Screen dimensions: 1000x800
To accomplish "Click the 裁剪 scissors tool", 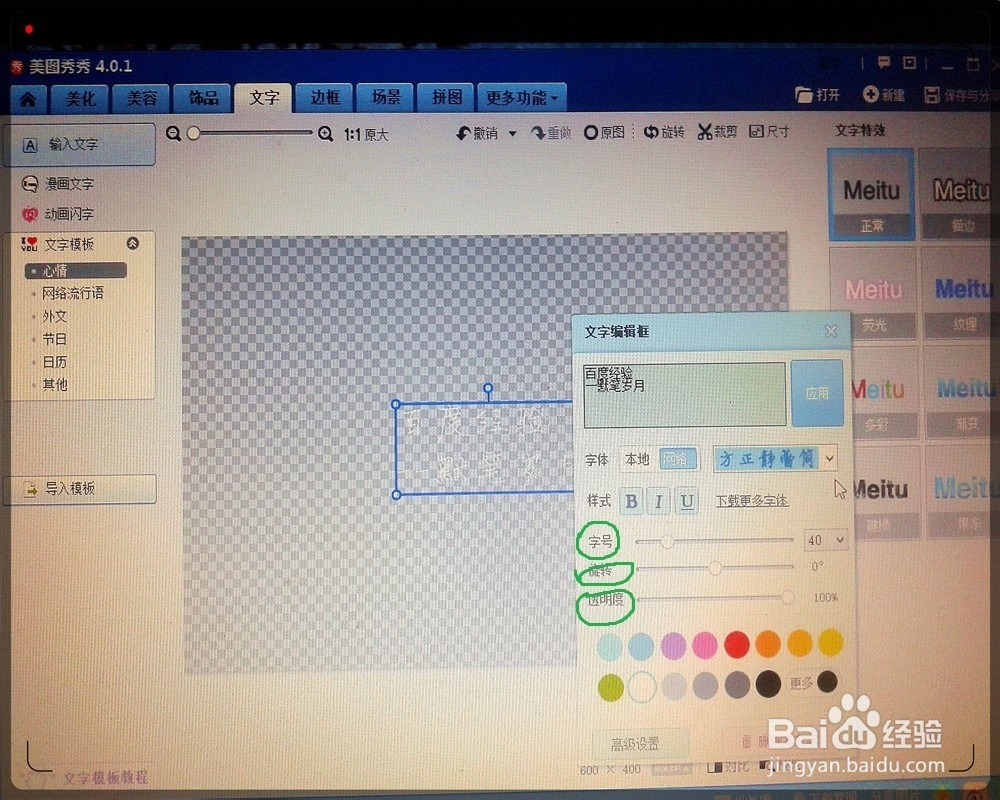I will click(x=717, y=131).
